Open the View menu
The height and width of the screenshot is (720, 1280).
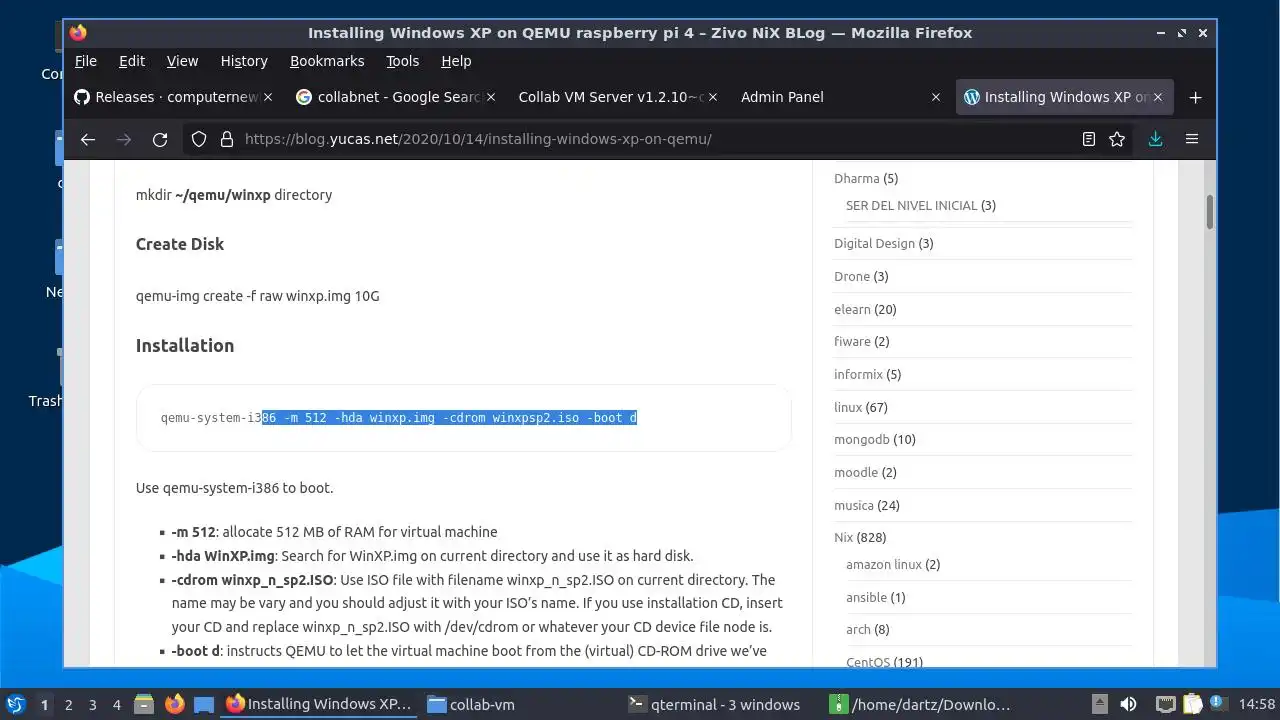coord(182,61)
